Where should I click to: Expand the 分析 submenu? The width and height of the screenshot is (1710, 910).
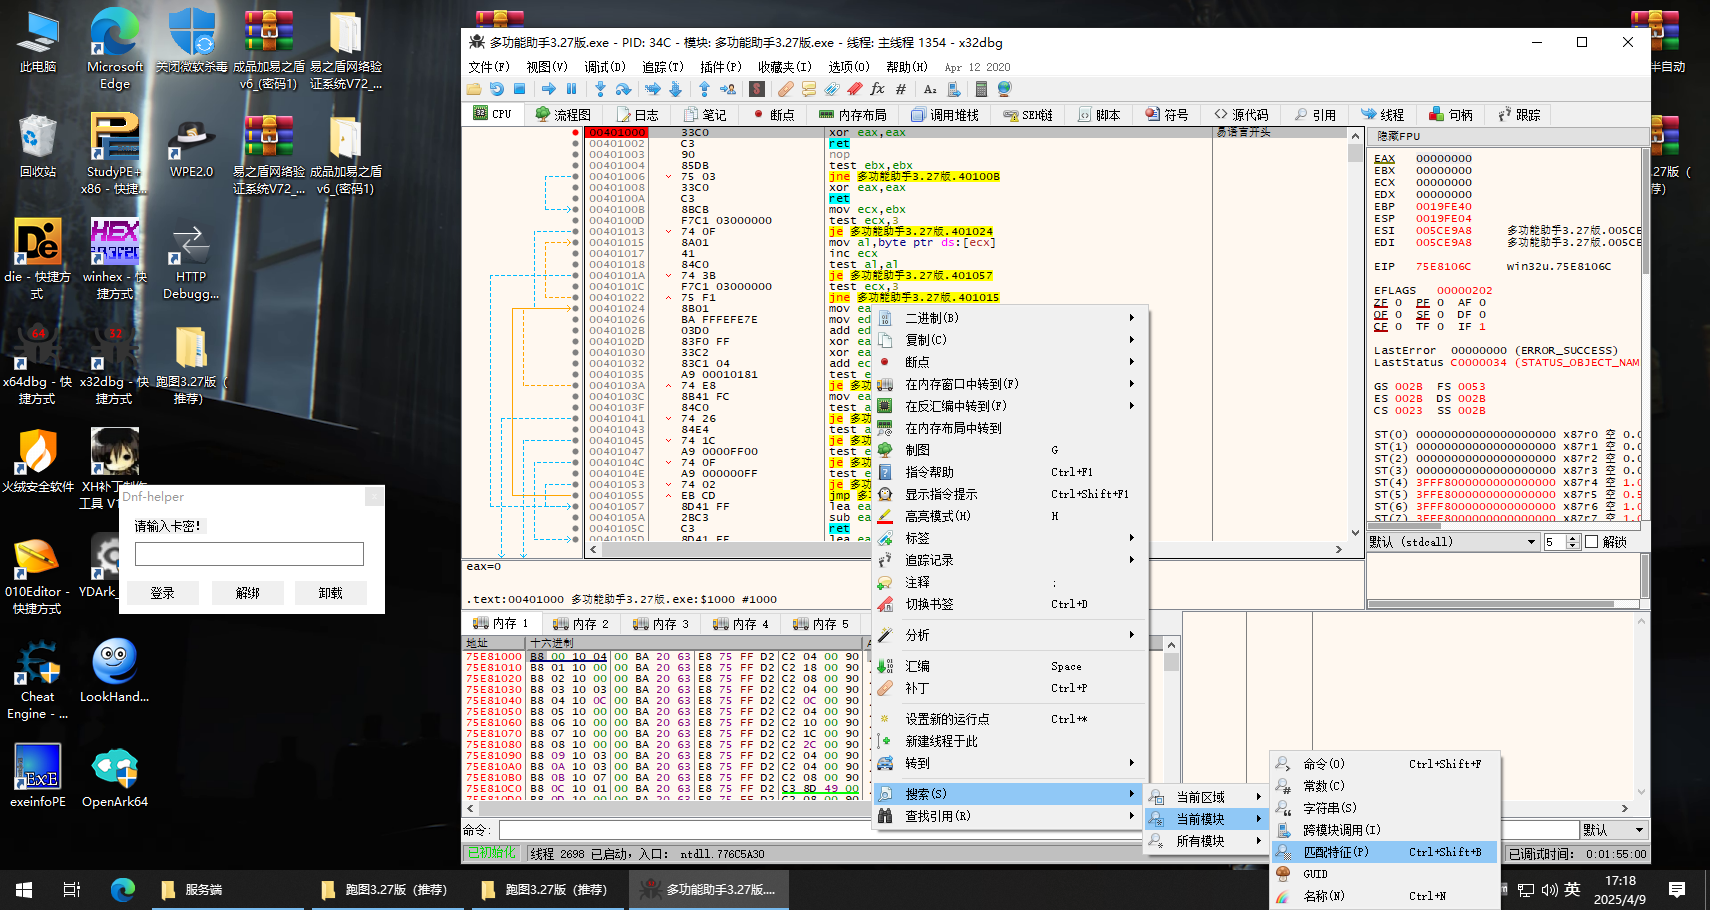(x=1010, y=635)
